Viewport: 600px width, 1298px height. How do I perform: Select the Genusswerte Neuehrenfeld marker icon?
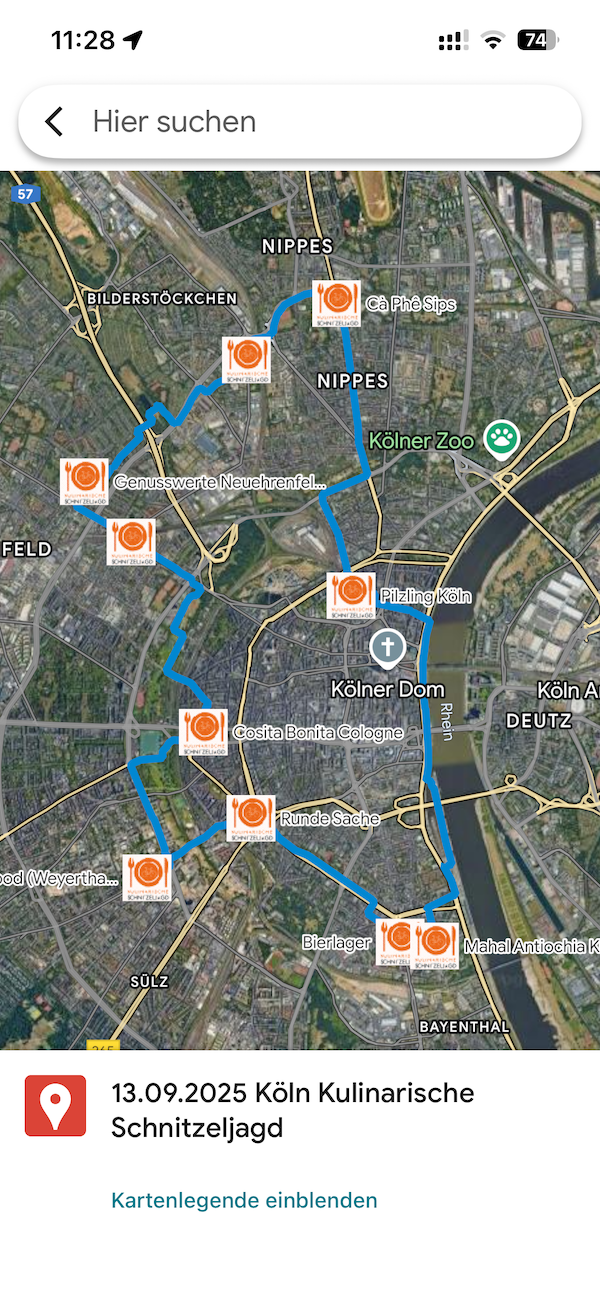pyautogui.click(x=84, y=481)
